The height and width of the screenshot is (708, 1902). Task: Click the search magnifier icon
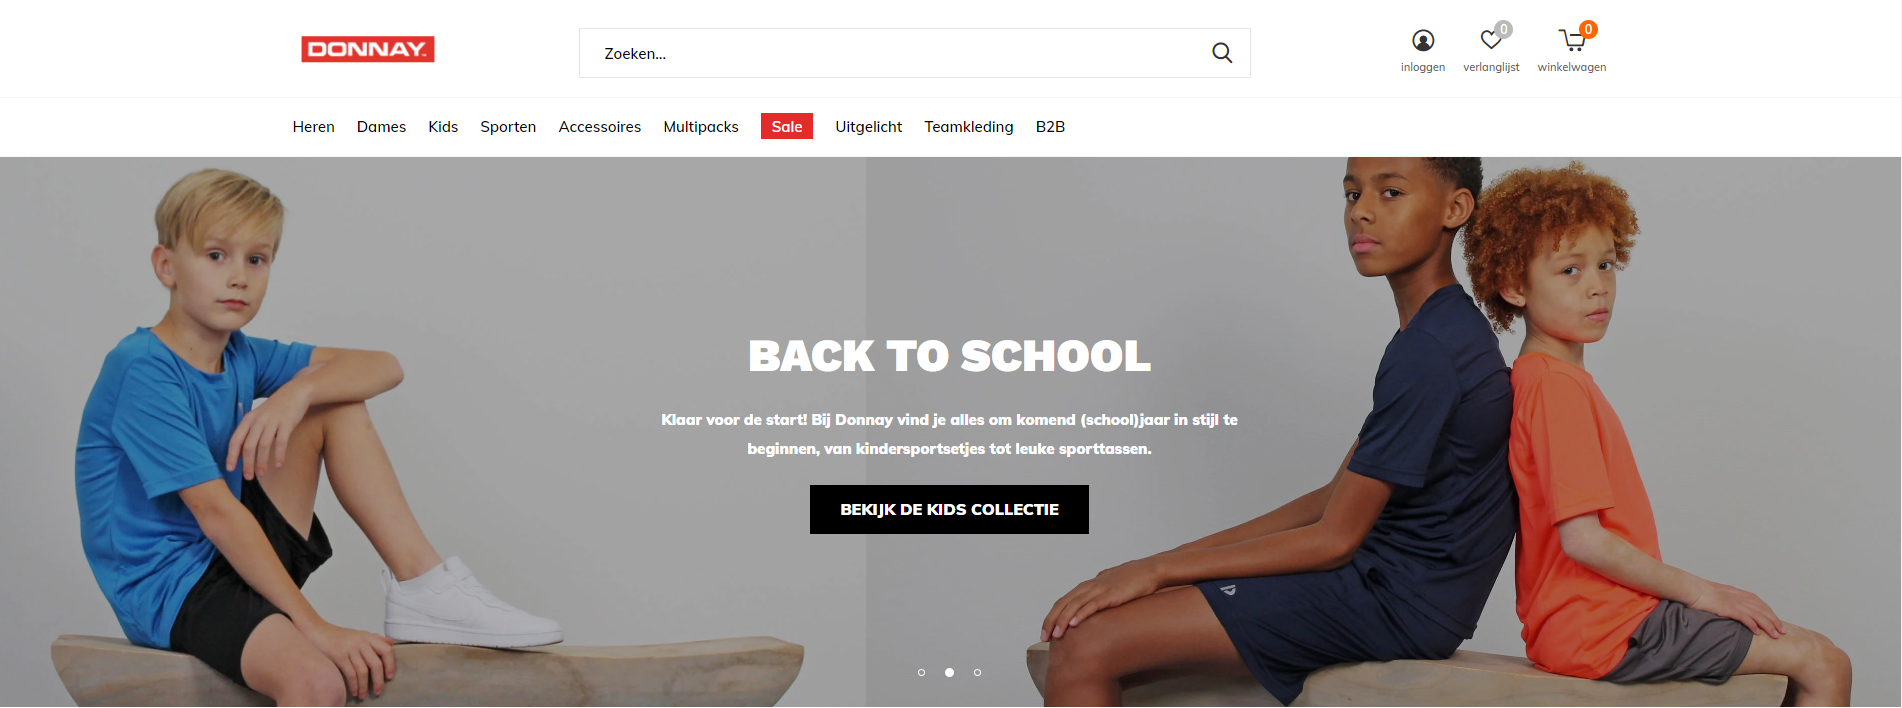(1222, 53)
